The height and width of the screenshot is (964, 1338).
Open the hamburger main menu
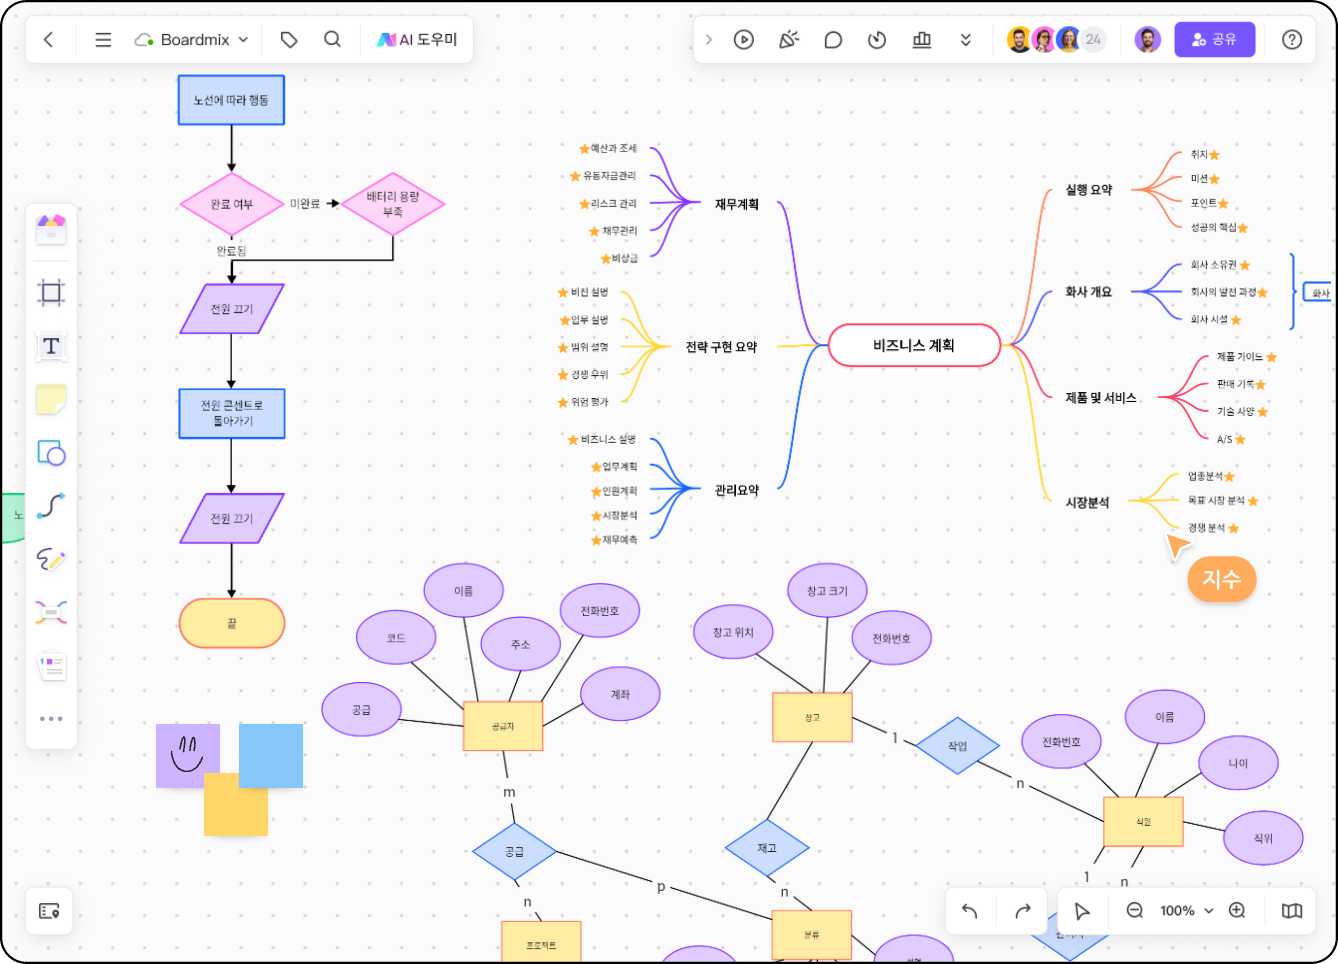click(x=103, y=40)
